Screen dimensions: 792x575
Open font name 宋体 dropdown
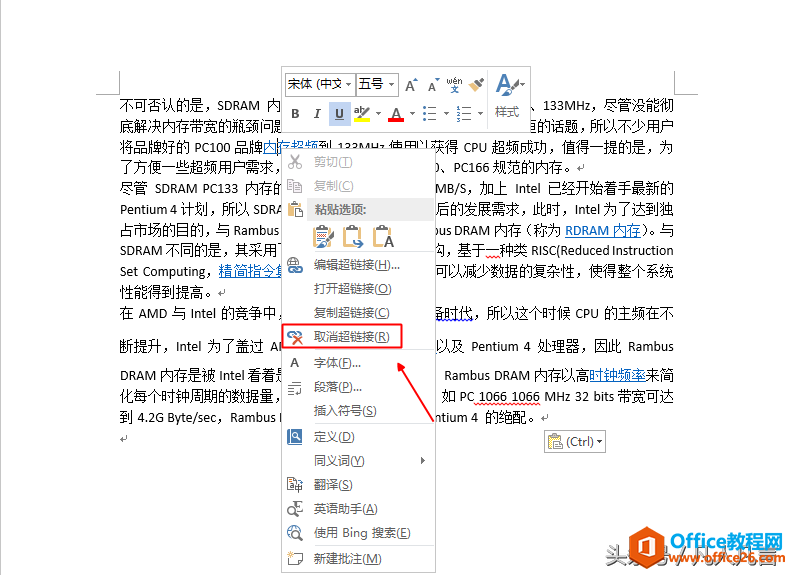[349, 84]
